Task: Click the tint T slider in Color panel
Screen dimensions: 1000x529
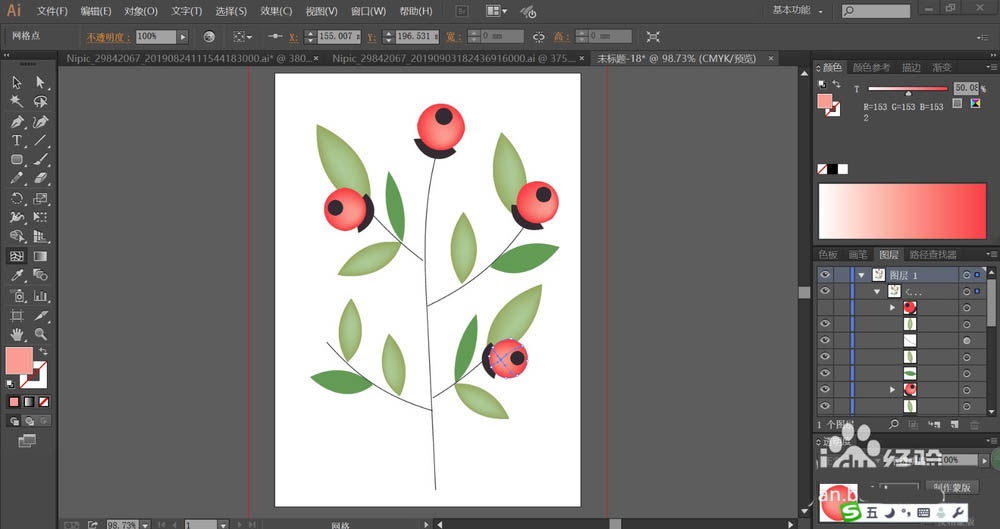Action: pos(908,89)
